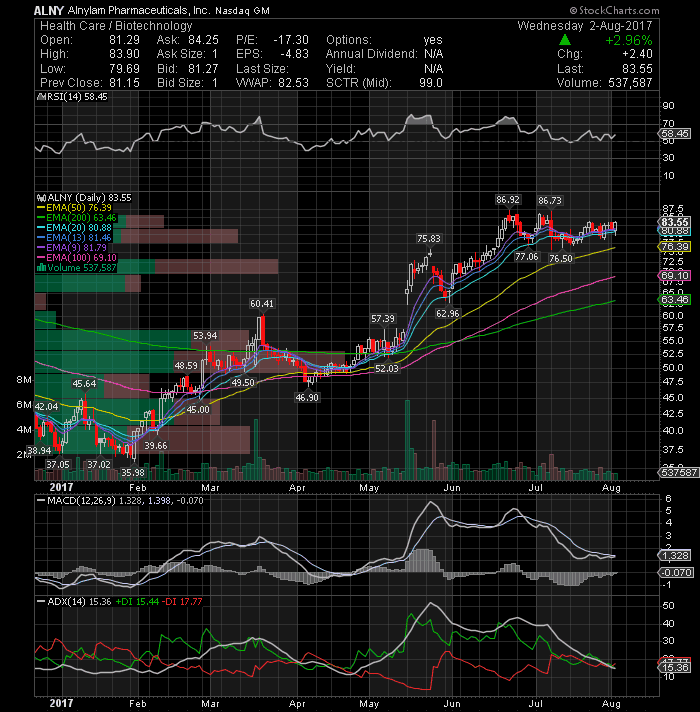The image size is (700, 712).
Task: Click the 537587 volume axis tag
Action: [678, 472]
